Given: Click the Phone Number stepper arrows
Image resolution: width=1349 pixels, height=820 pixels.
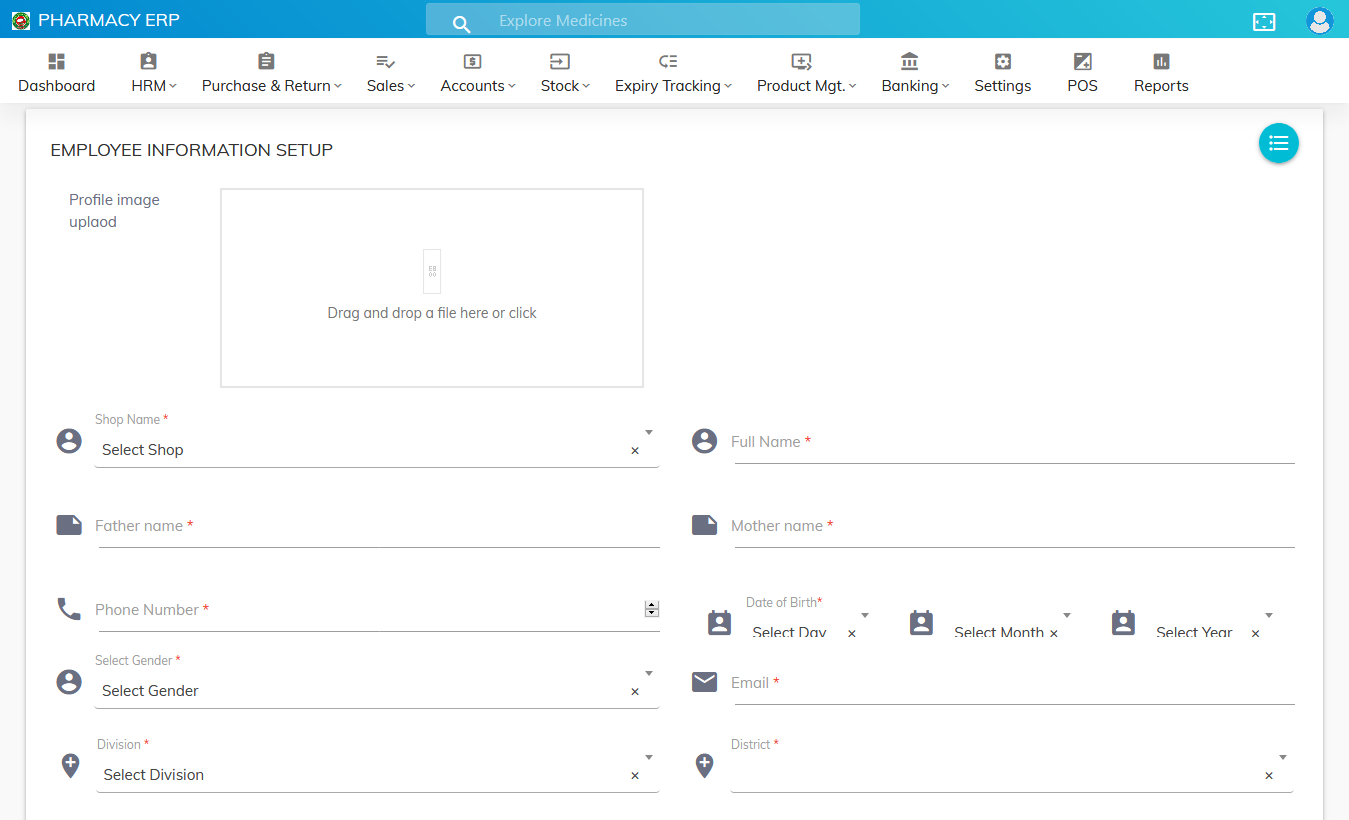Looking at the screenshot, I should pyautogui.click(x=652, y=608).
